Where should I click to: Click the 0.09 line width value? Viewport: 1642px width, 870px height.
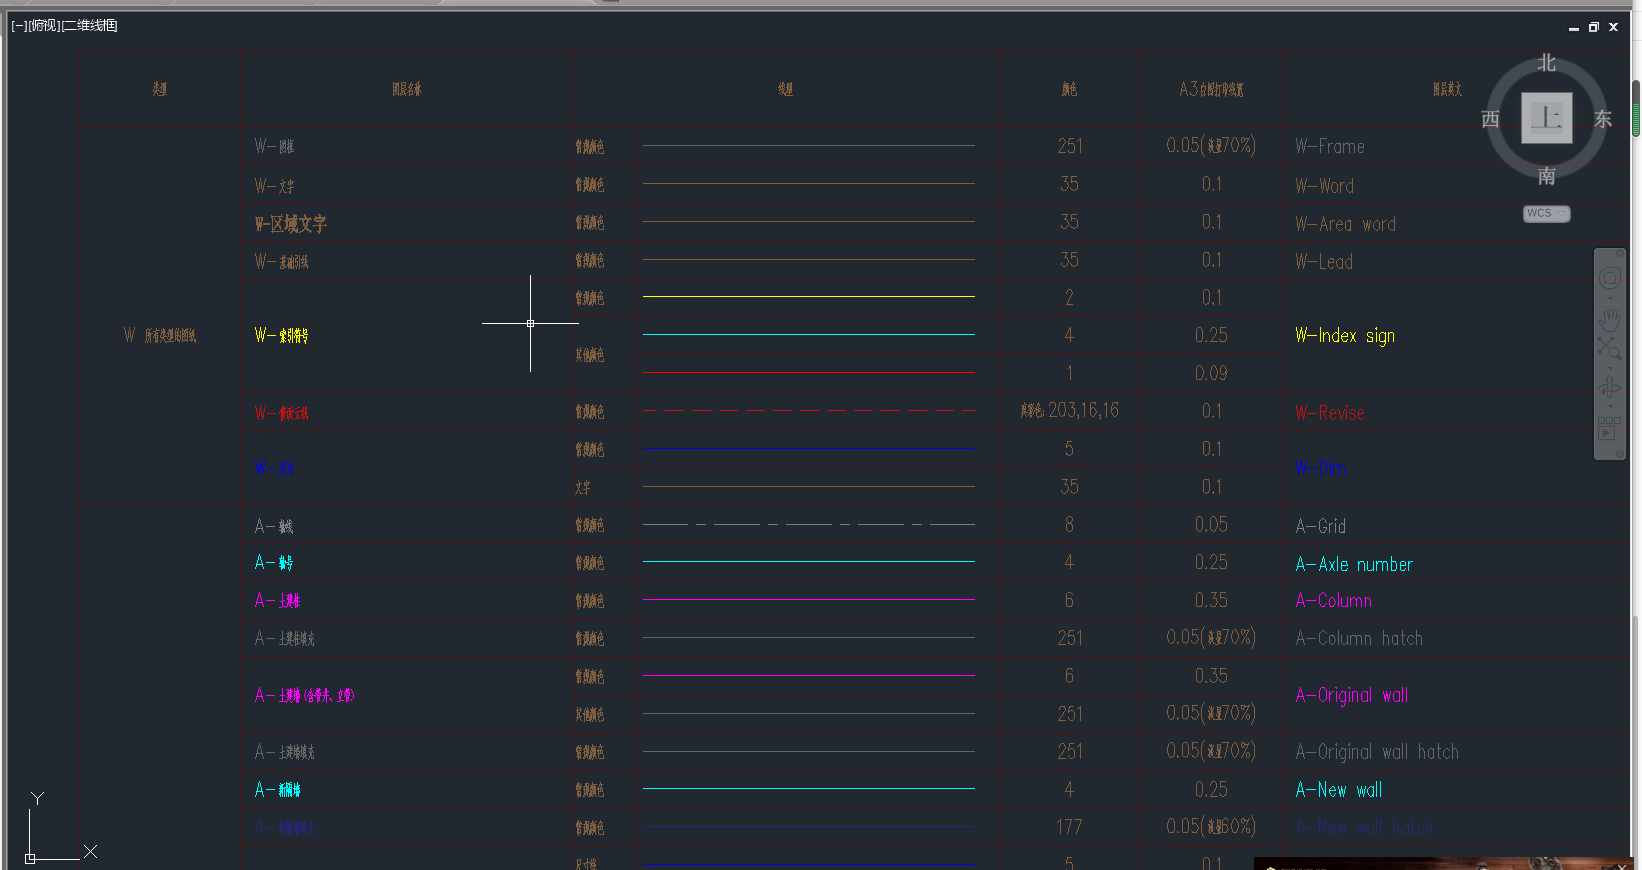tap(1211, 374)
